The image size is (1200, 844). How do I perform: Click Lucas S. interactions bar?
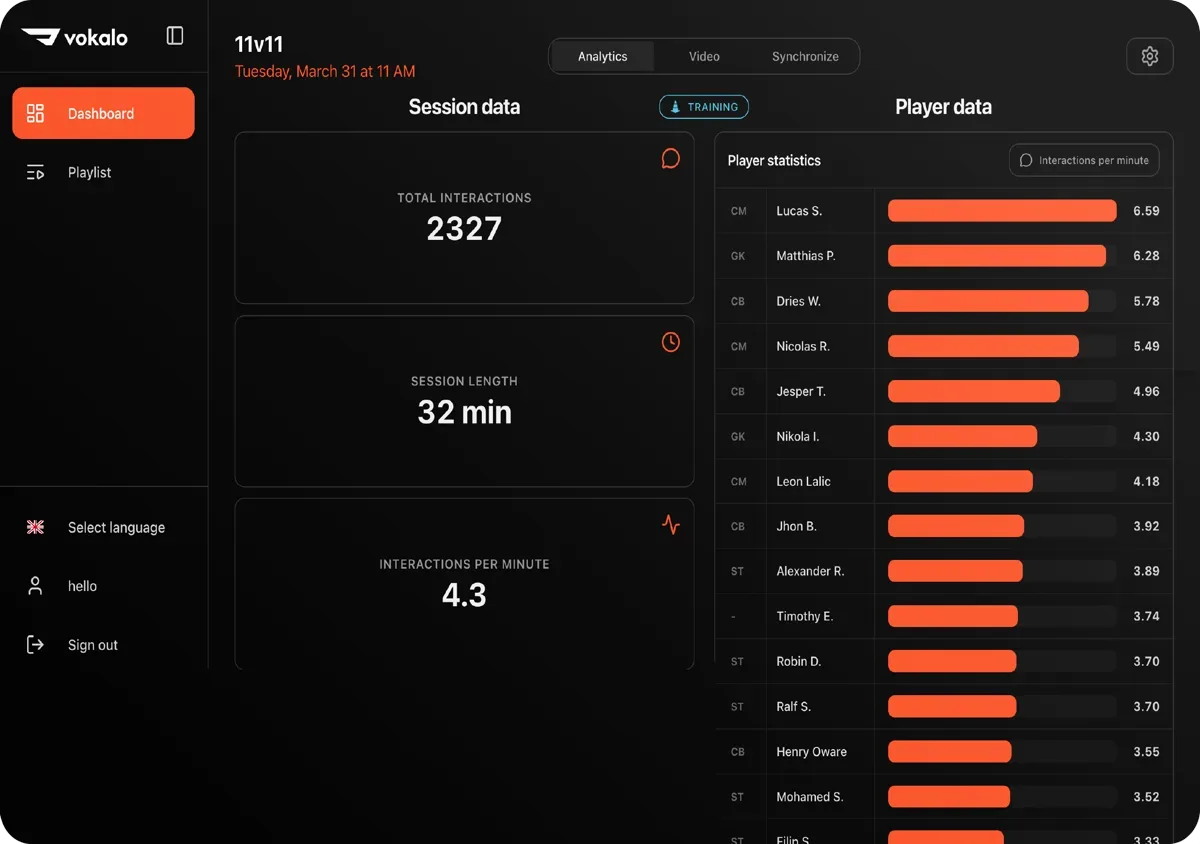[1002, 211]
